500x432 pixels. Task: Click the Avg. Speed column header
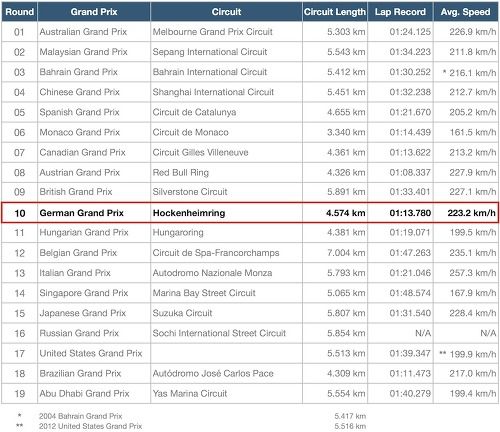[x=466, y=12]
